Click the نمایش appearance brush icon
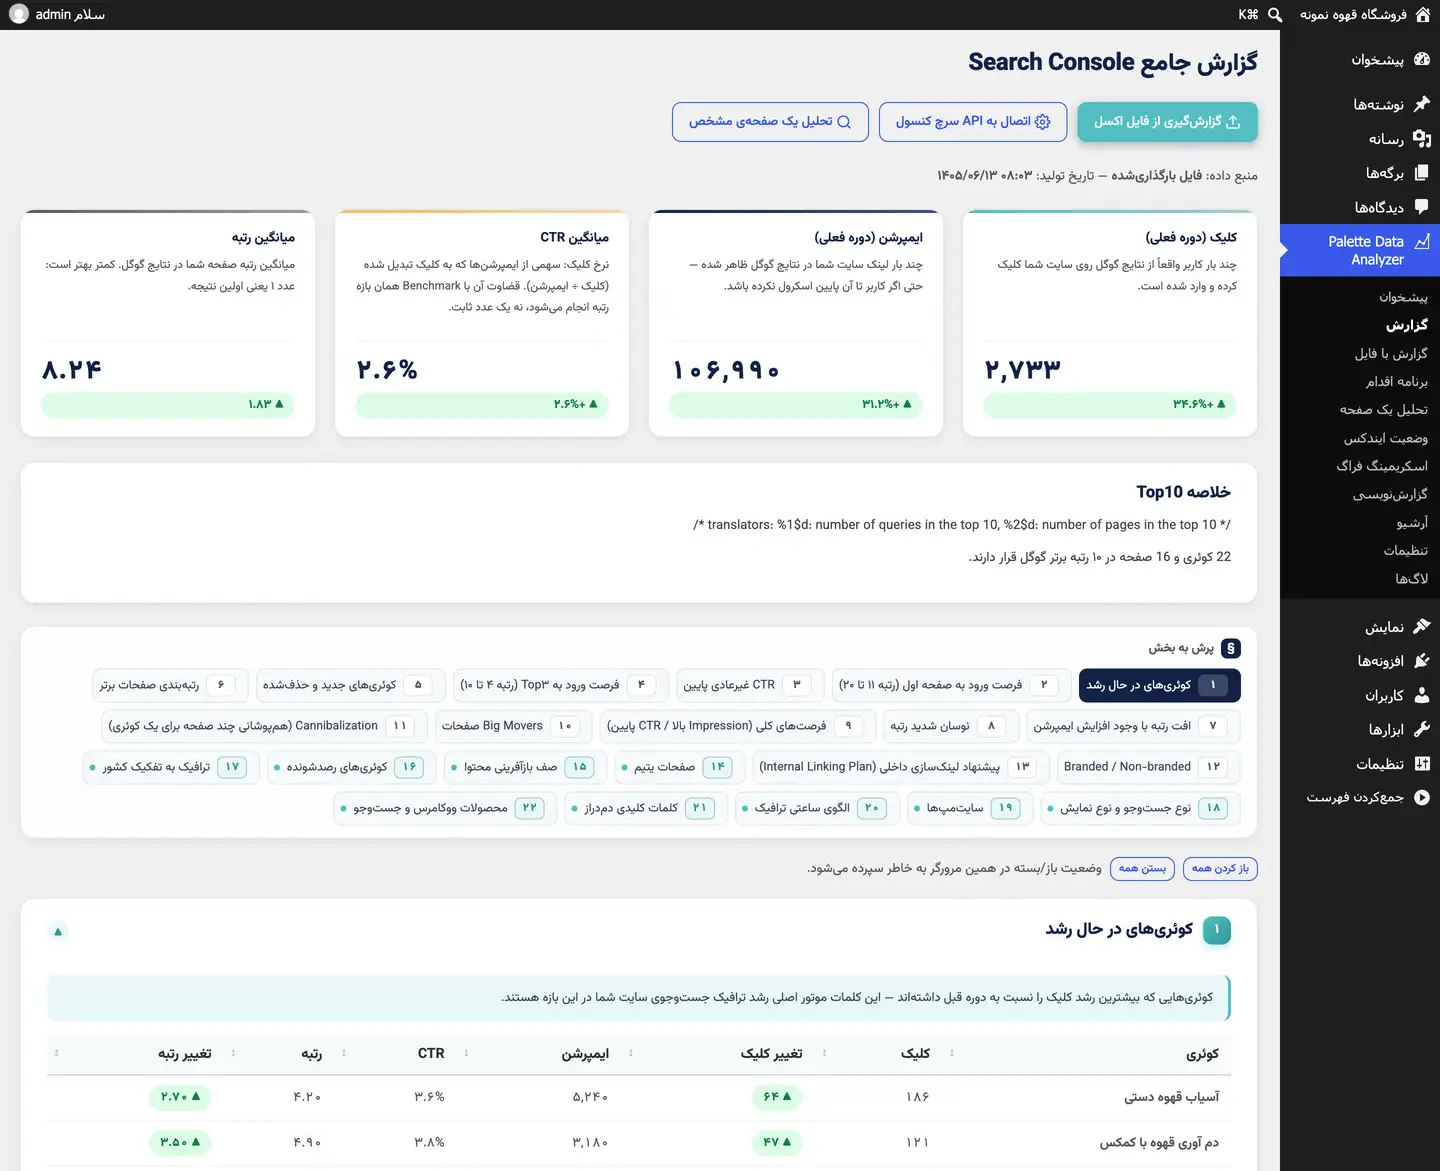Image resolution: width=1440 pixels, height=1171 pixels. 1422,627
